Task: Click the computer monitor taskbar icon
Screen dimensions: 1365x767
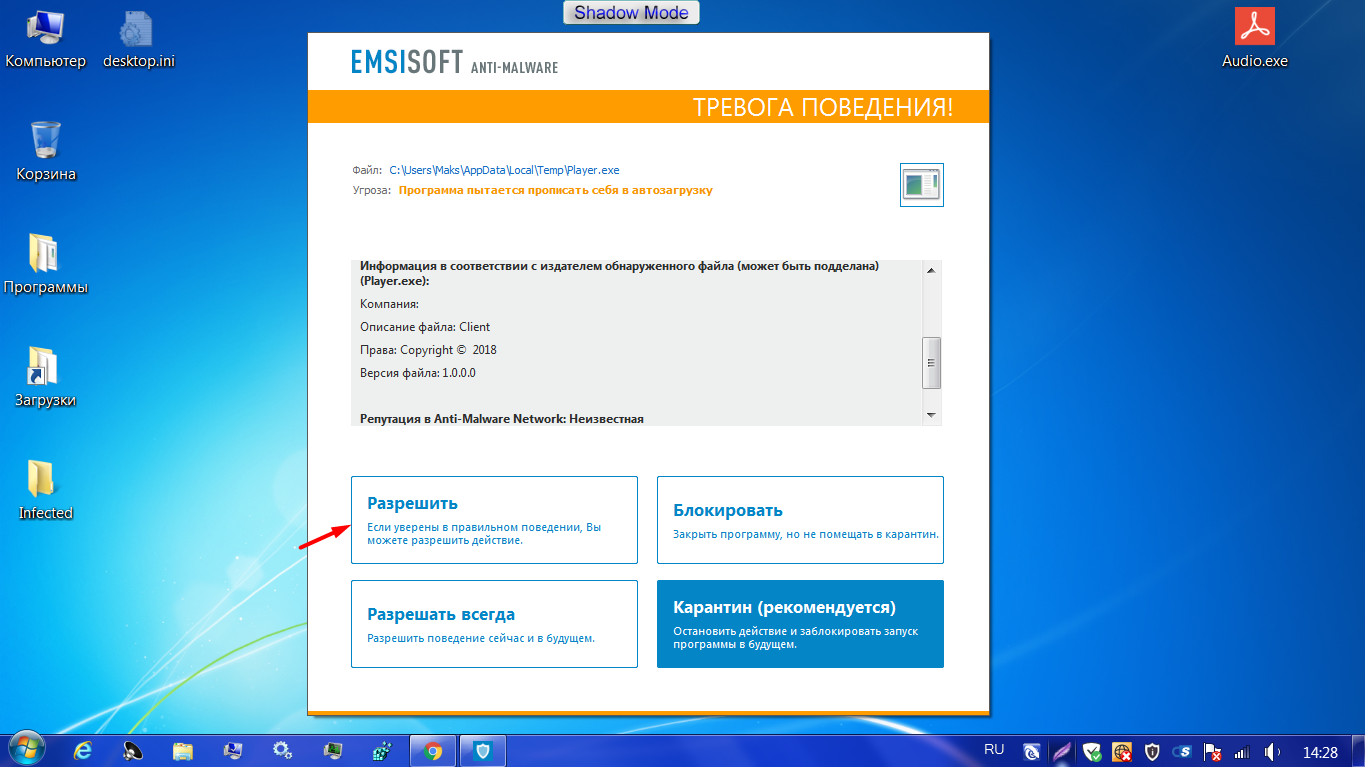Action: (x=233, y=750)
